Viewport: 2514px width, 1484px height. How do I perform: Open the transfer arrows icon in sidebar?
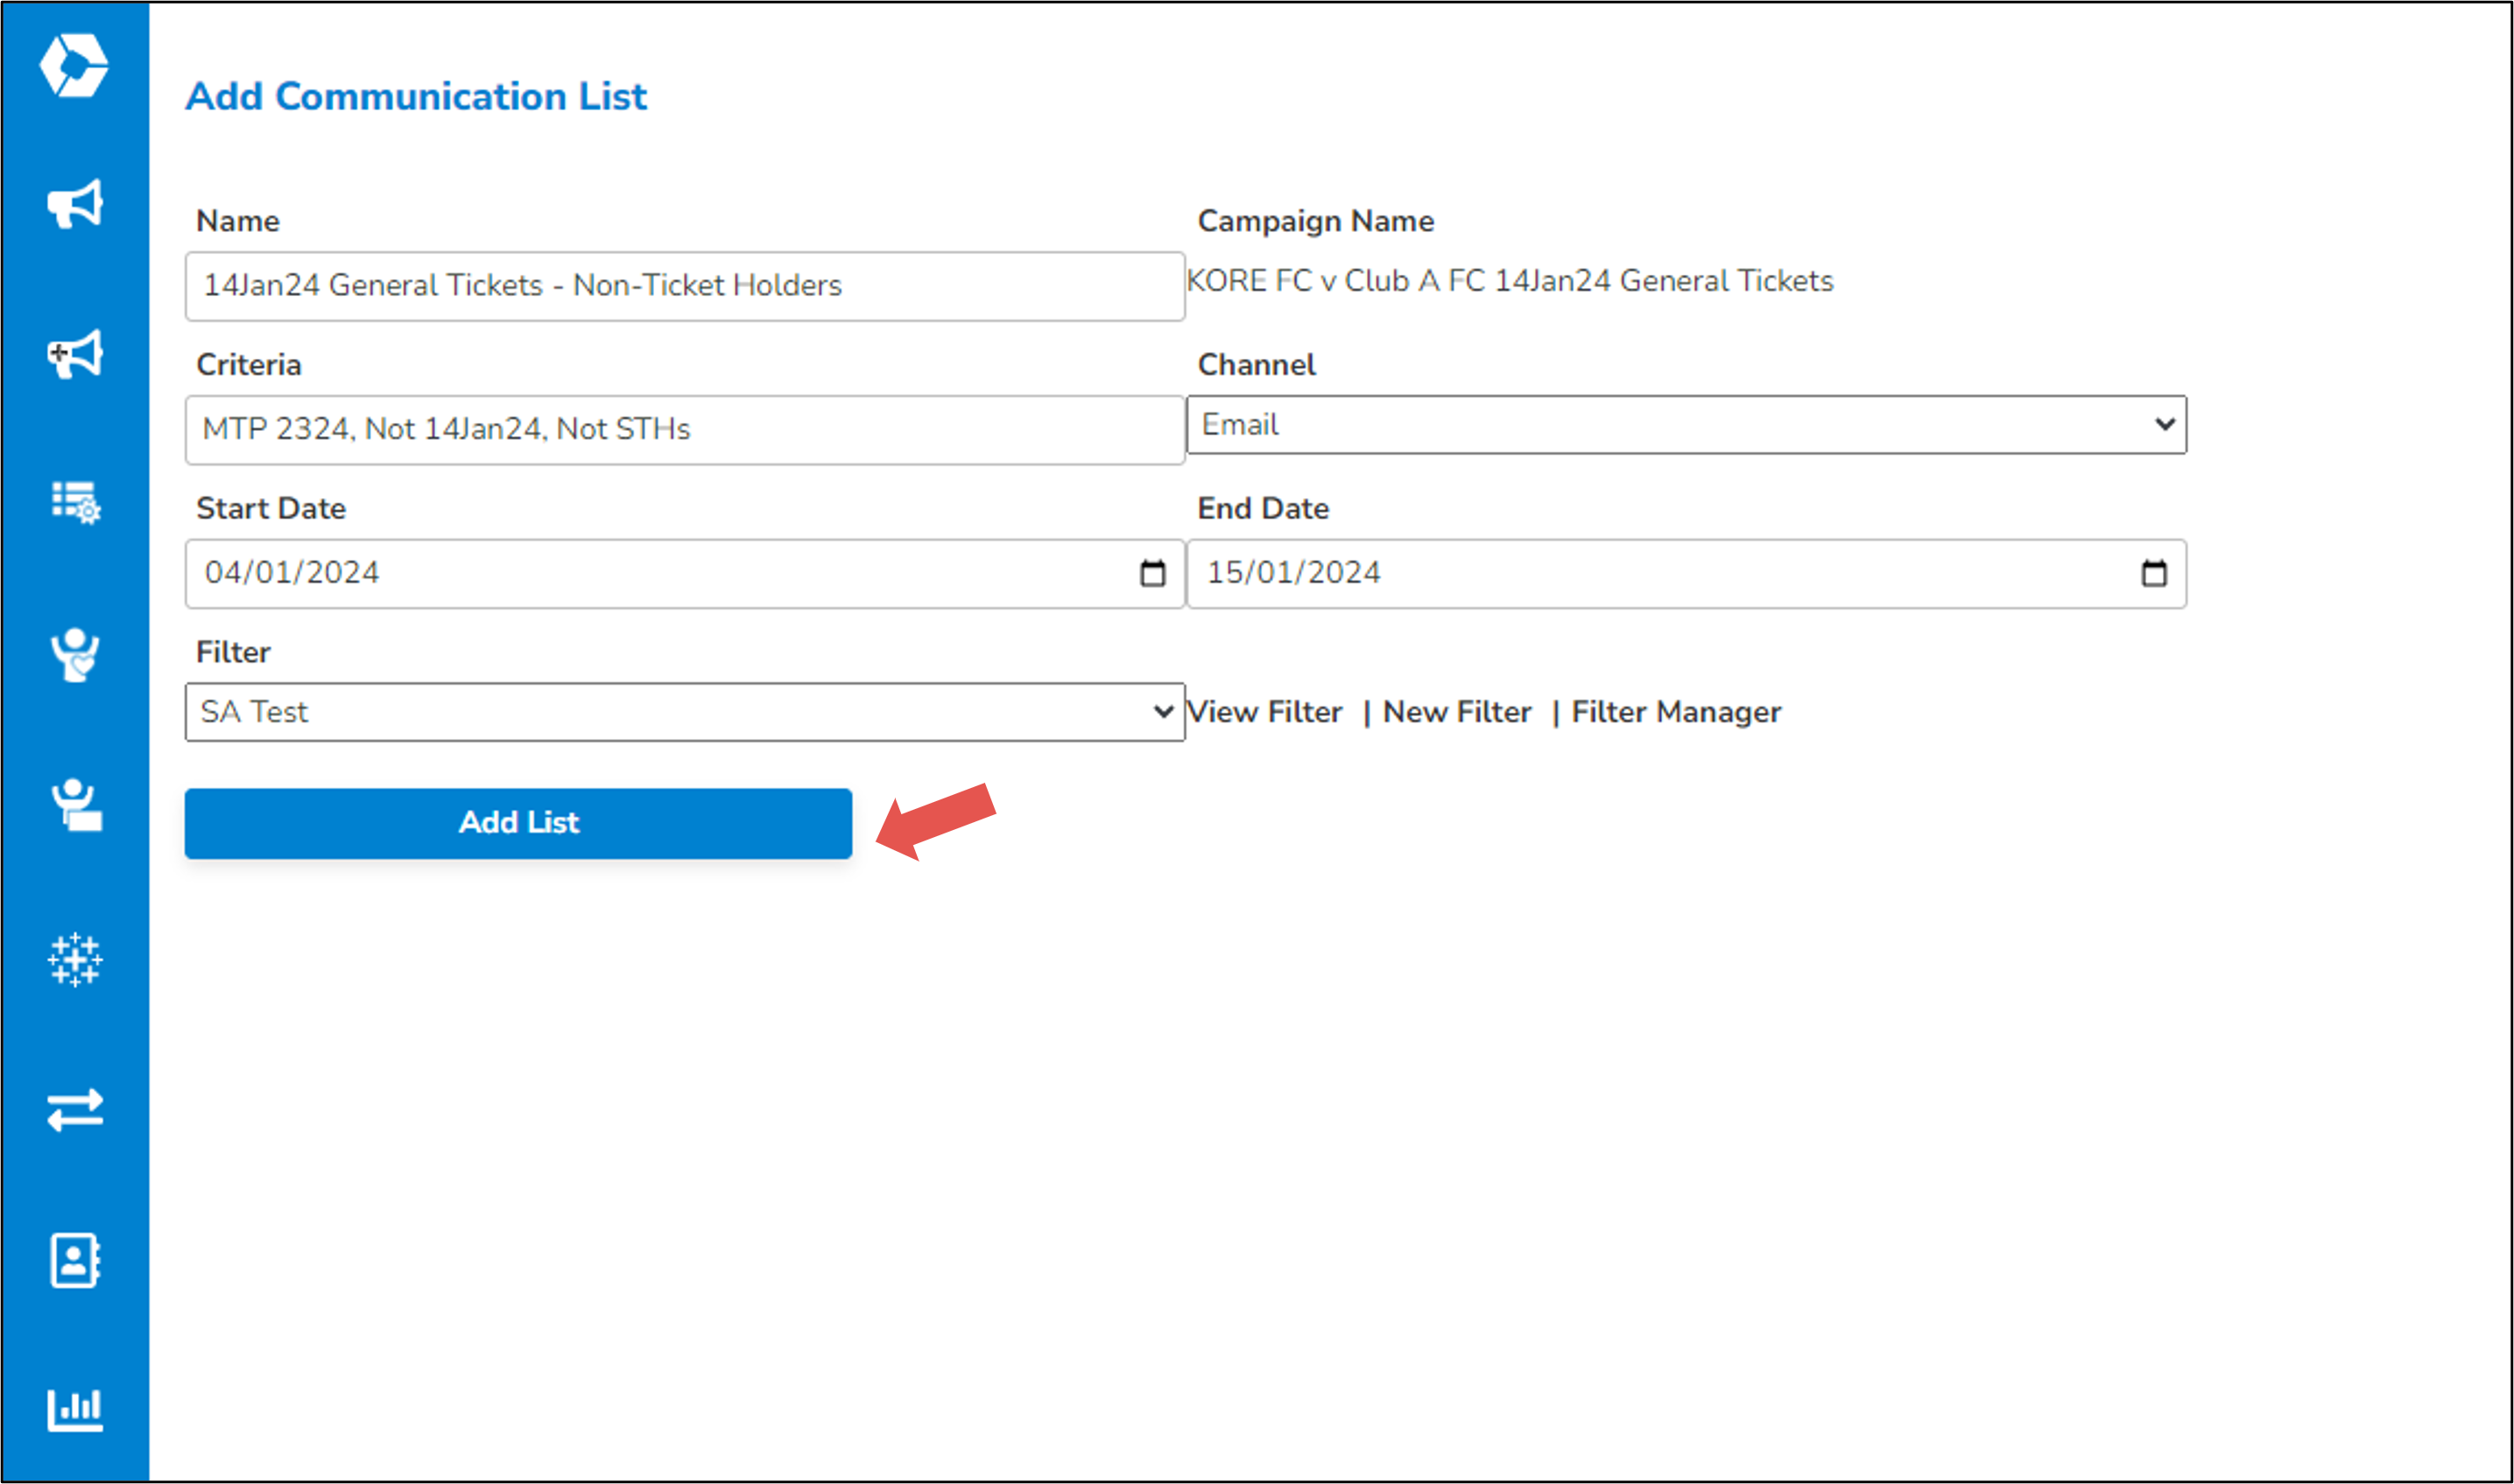(x=75, y=1110)
